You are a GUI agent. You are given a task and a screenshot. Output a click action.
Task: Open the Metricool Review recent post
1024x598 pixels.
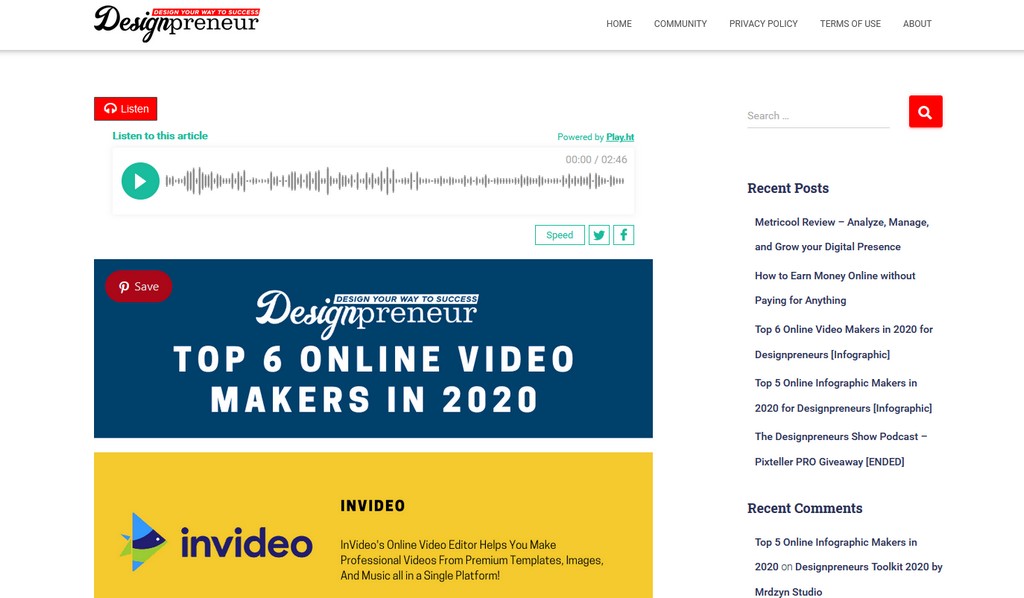pyautogui.click(x=841, y=233)
